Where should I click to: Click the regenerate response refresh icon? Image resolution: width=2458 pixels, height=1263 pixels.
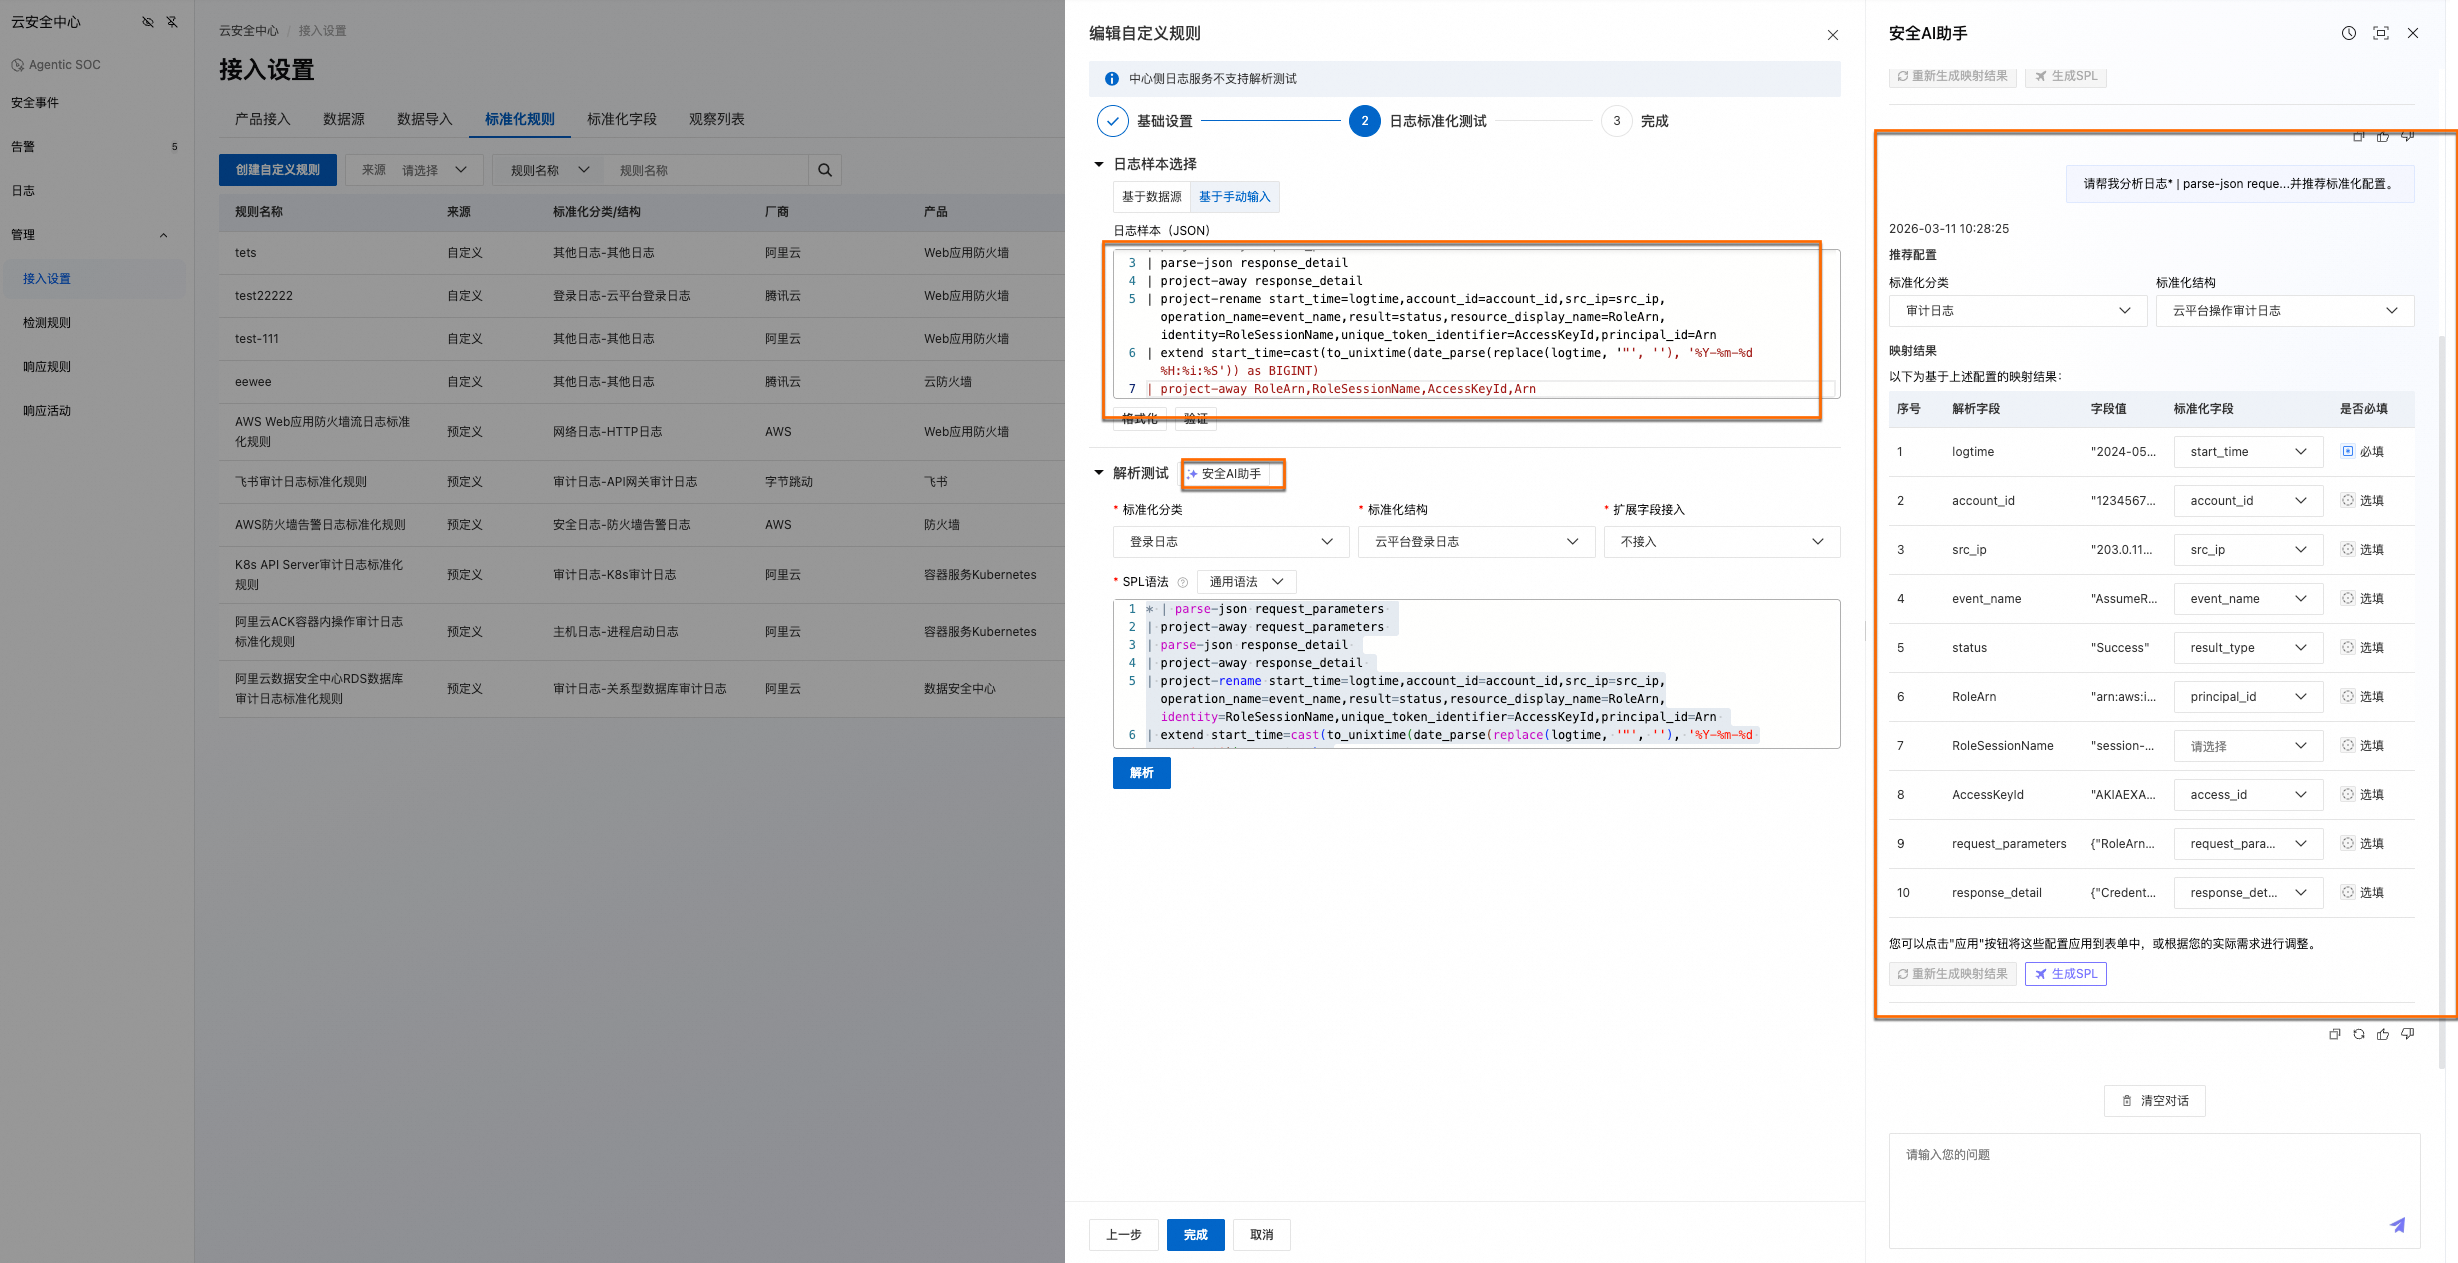point(2359,1034)
